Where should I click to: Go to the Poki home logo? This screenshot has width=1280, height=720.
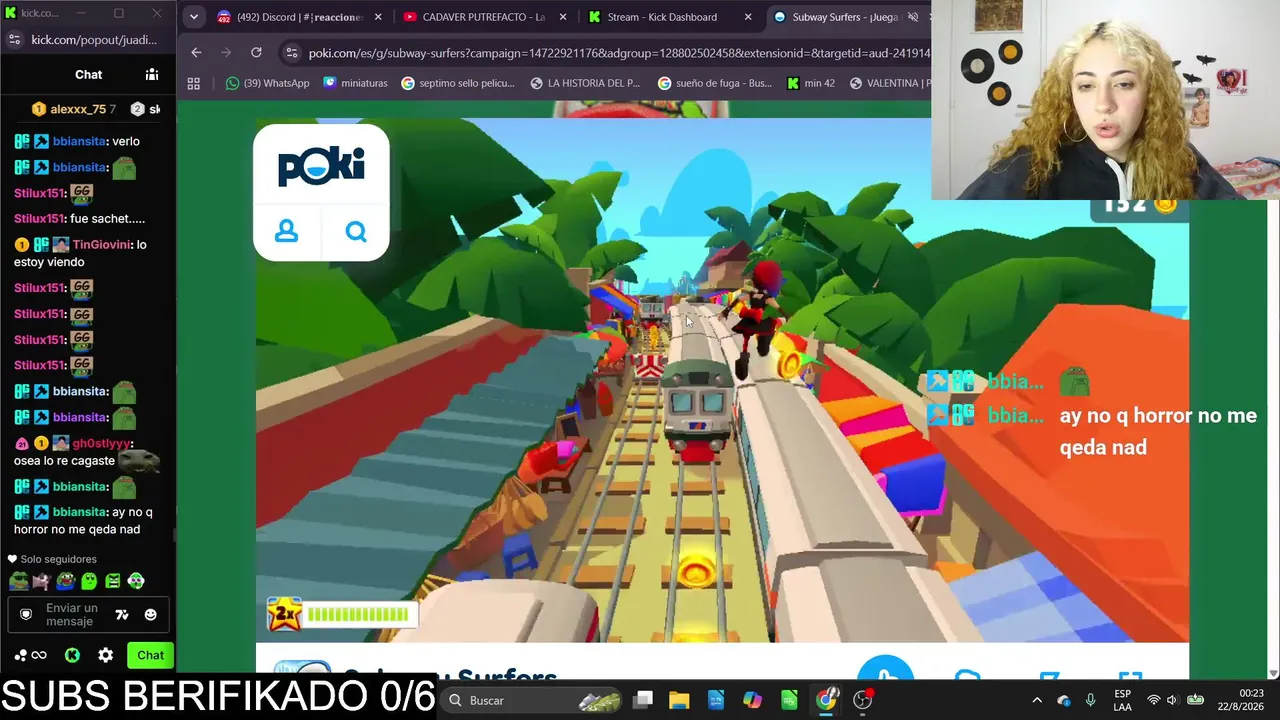click(x=321, y=166)
